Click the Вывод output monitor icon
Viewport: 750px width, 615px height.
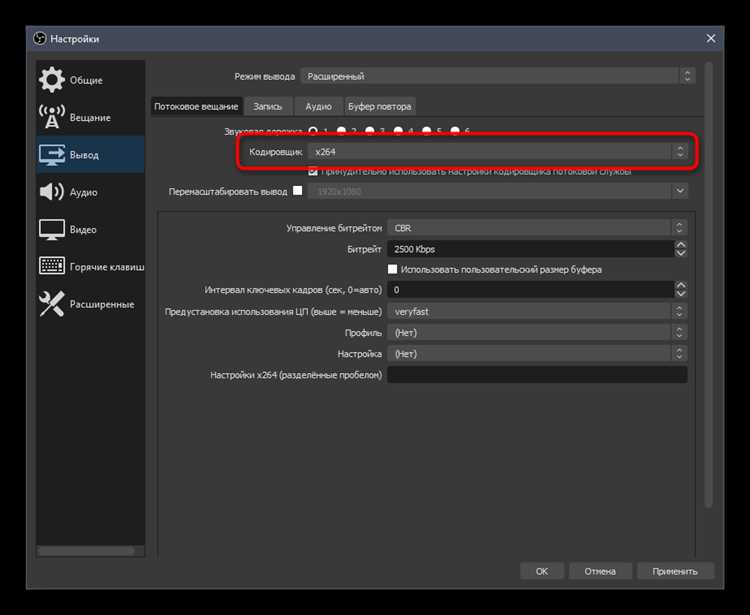[51, 154]
